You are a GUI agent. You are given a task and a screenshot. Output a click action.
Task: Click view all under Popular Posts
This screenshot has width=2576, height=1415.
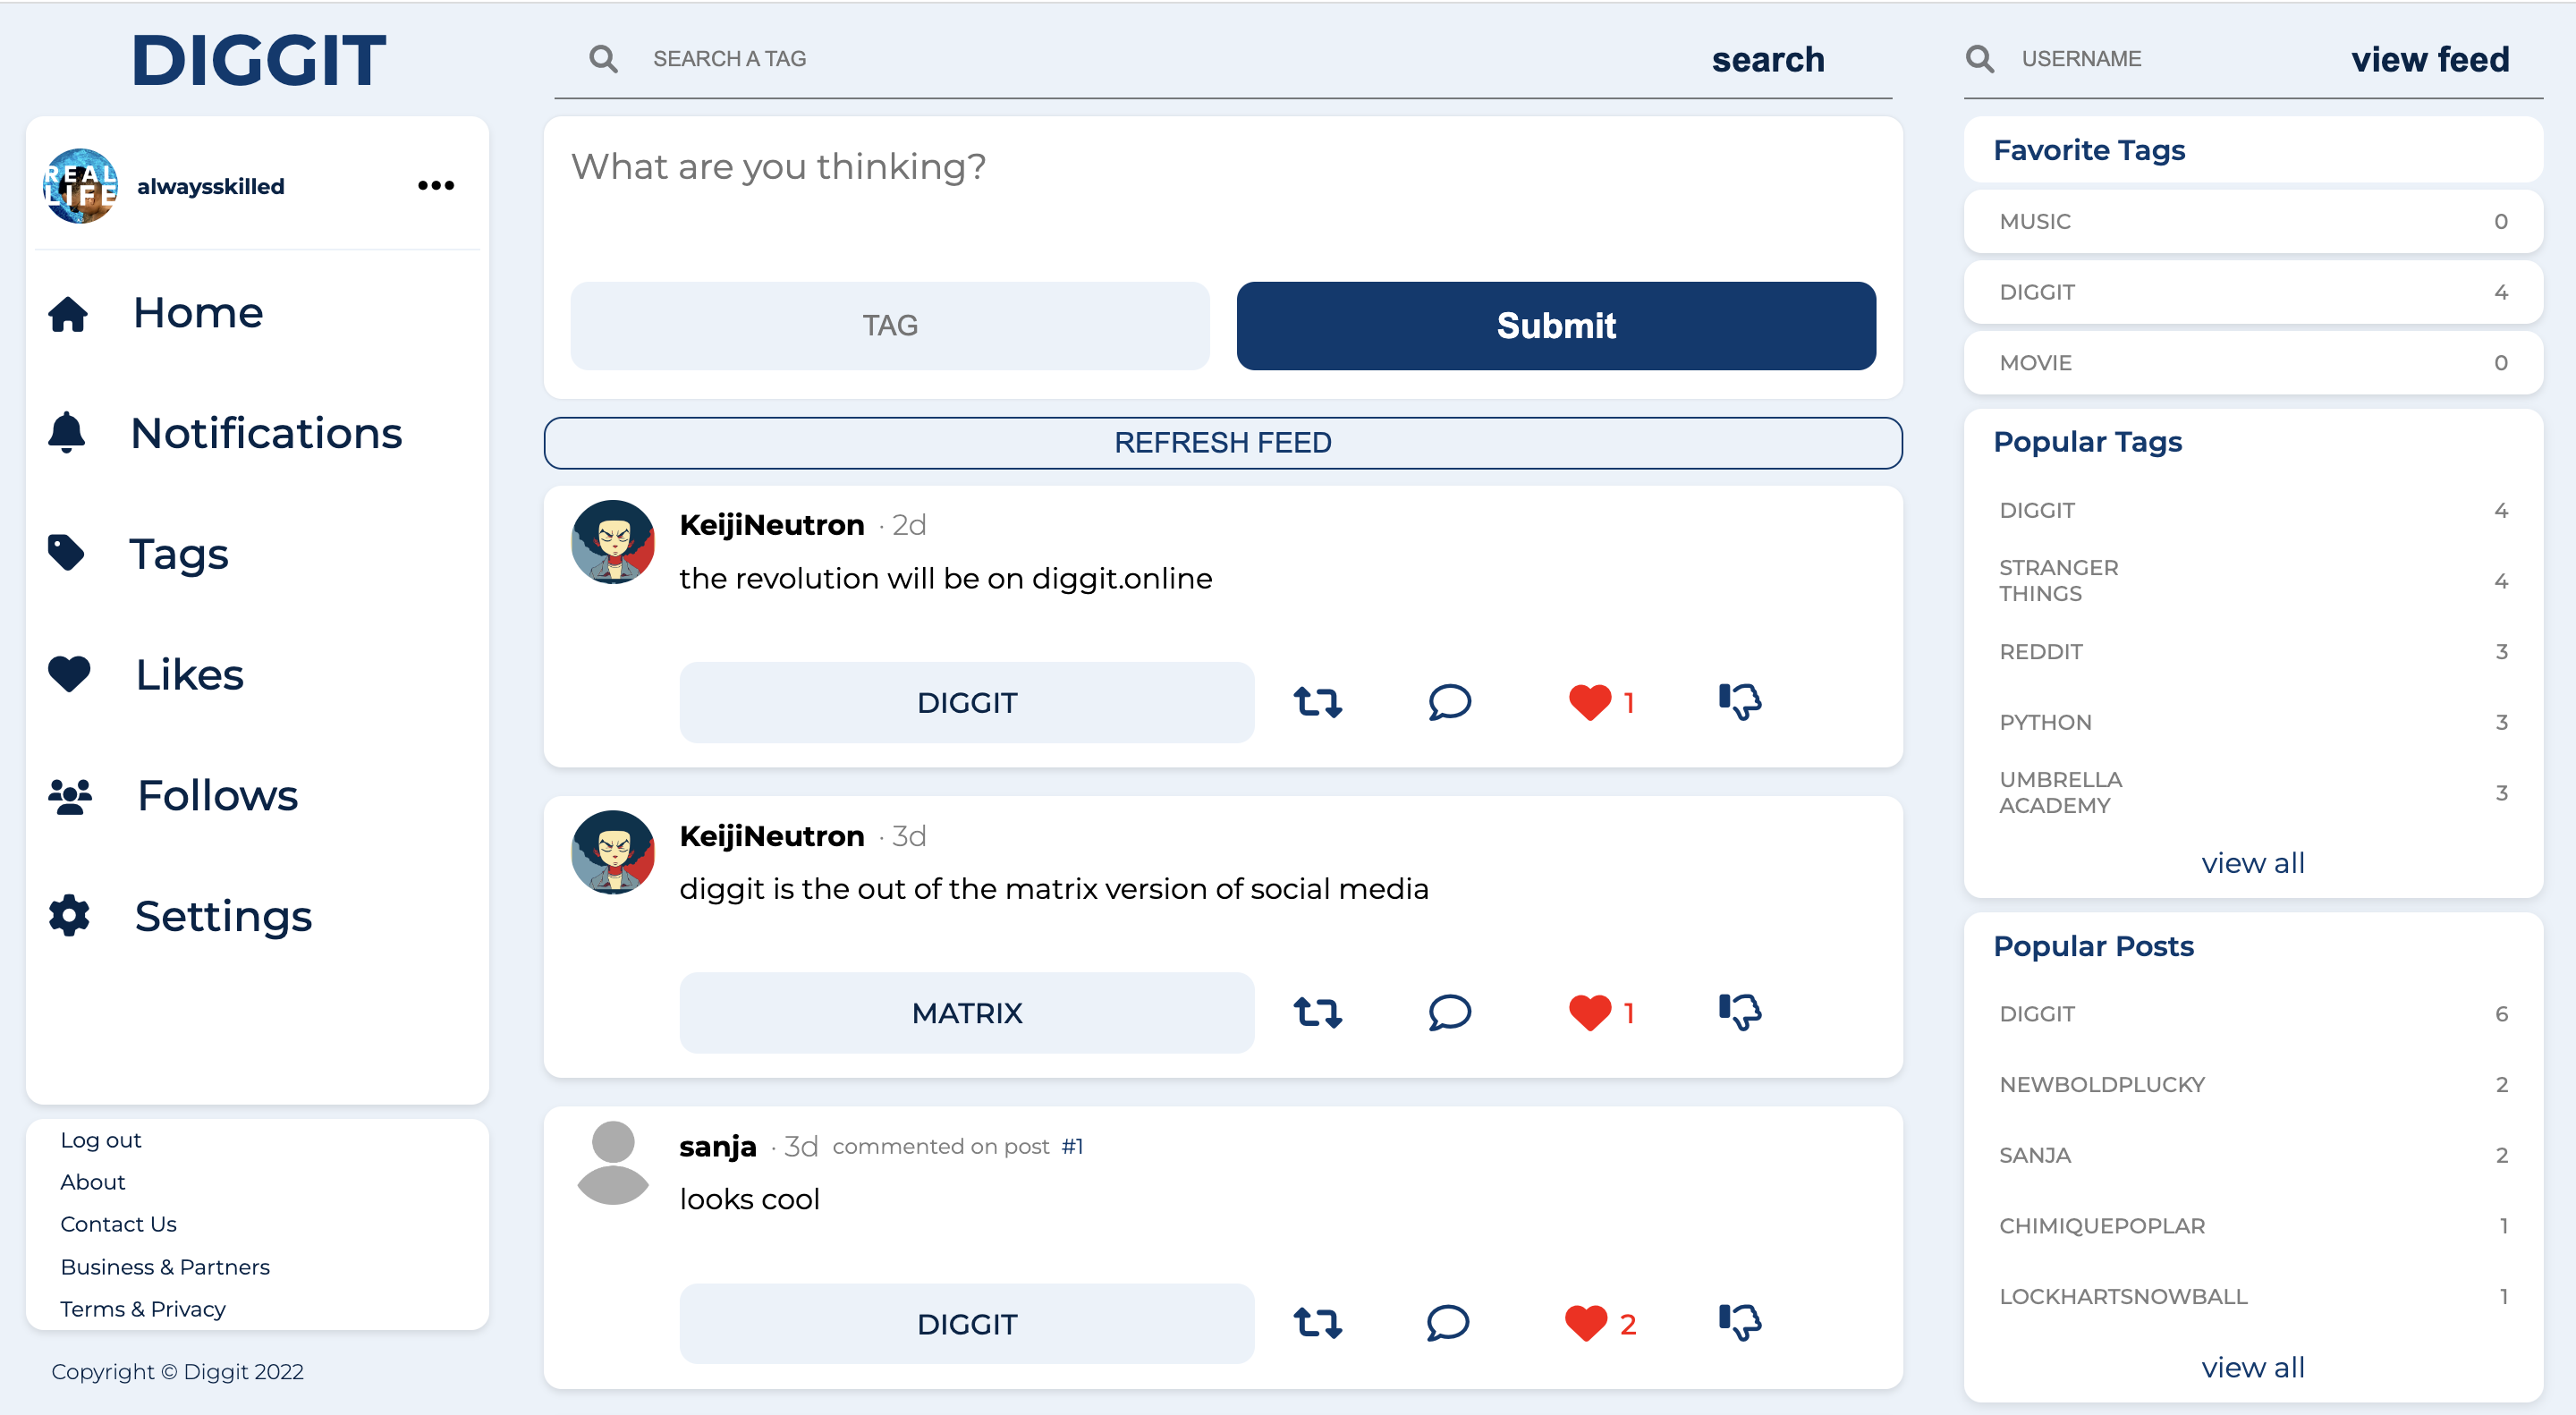[x=2253, y=1367]
